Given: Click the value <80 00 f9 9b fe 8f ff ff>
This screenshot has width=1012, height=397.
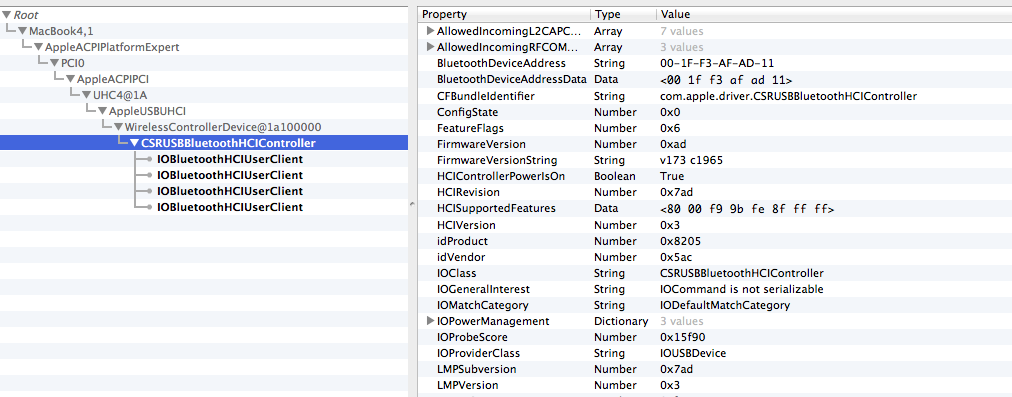Looking at the screenshot, I should click(x=747, y=209).
